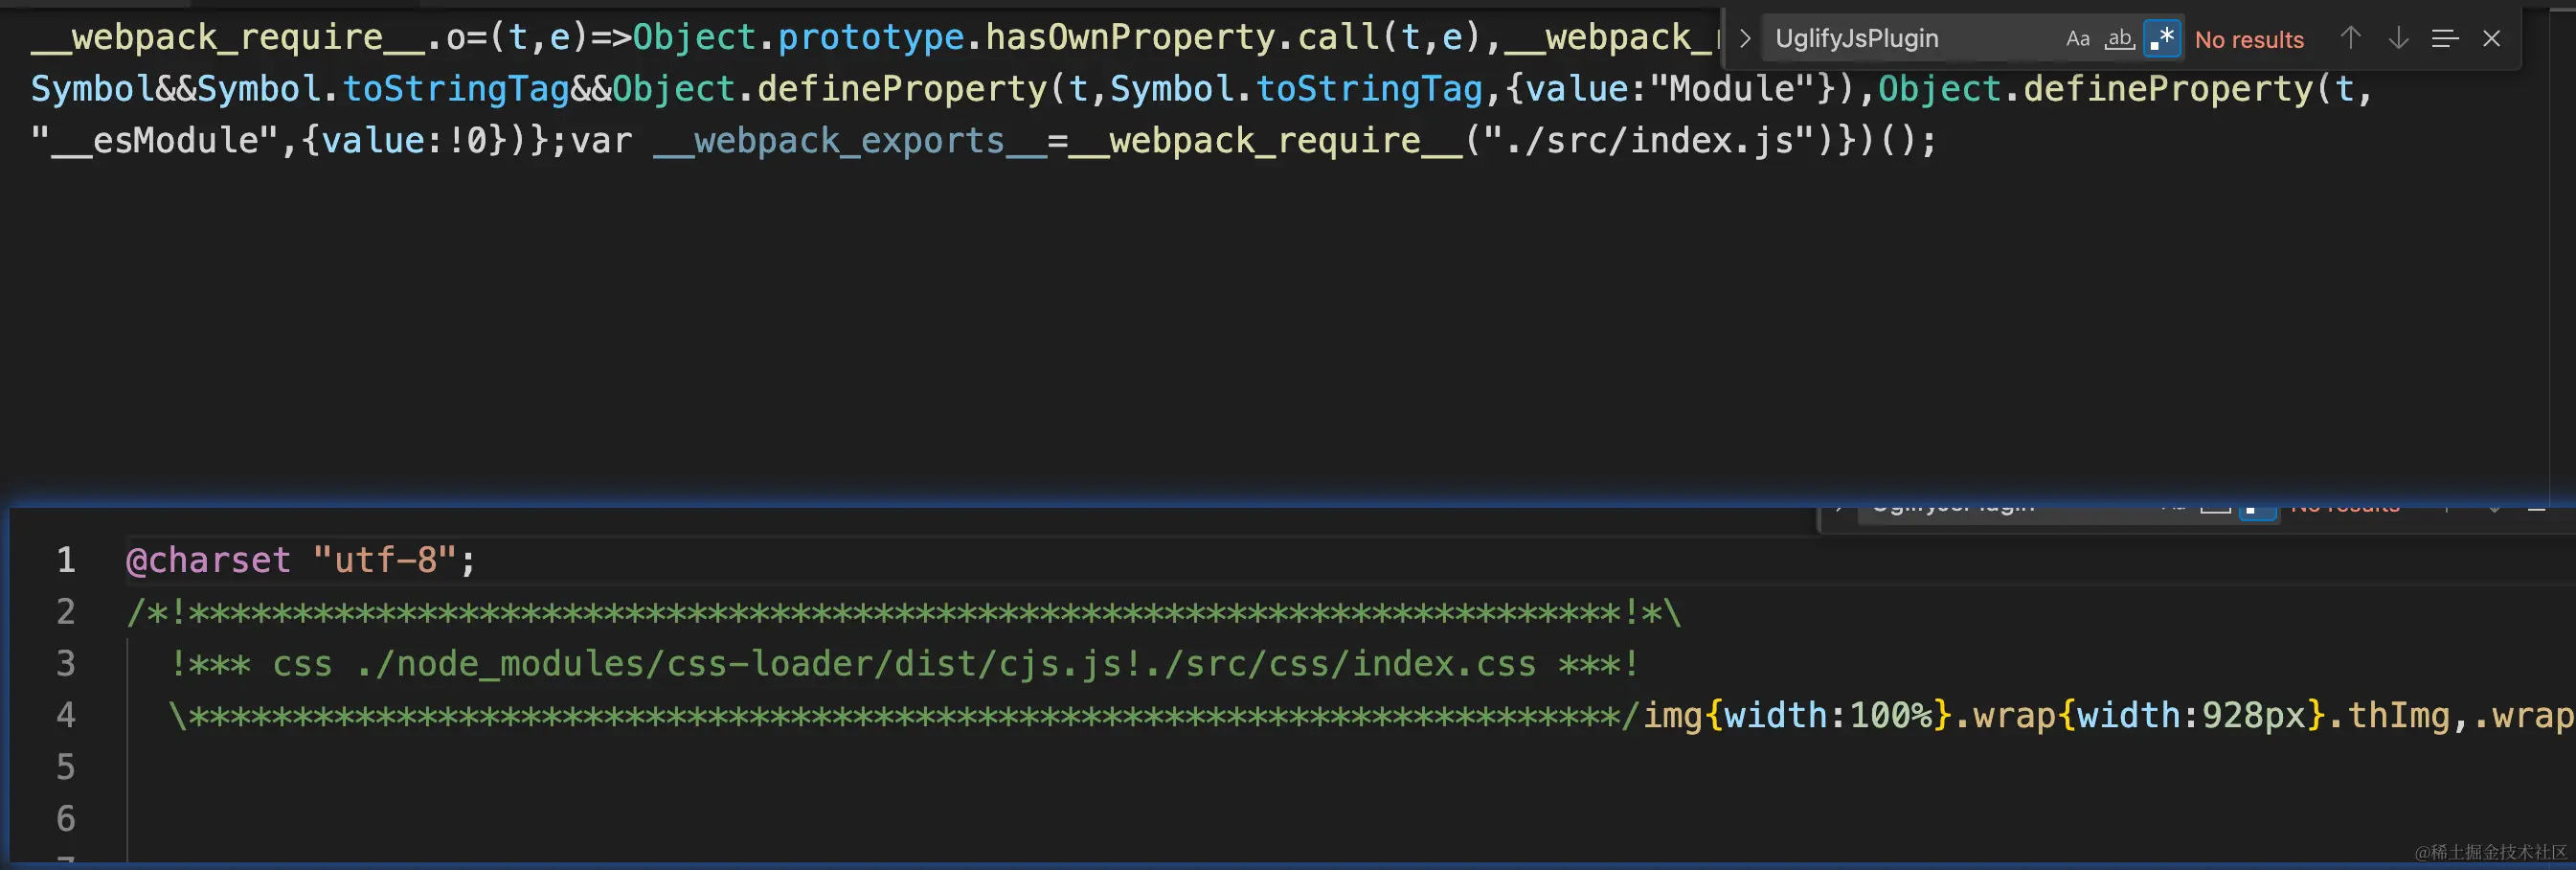Screen dimensions: 2576x870
Task: Toggle Match Case in the find widget
Action: [2077, 39]
